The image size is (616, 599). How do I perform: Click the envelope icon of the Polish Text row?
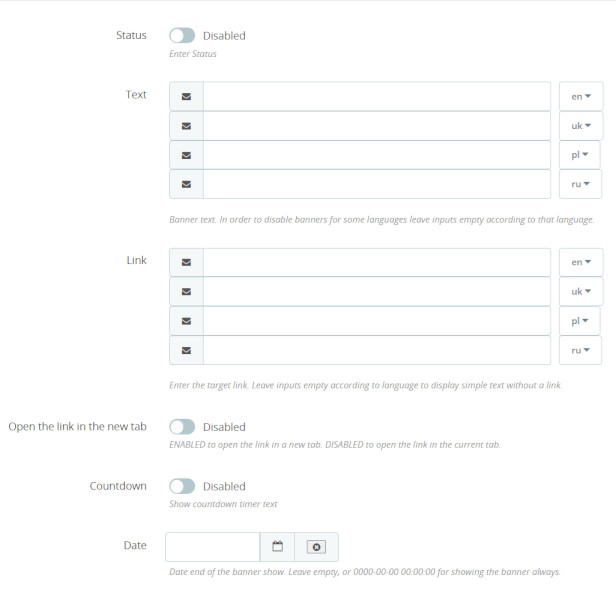(x=186, y=156)
